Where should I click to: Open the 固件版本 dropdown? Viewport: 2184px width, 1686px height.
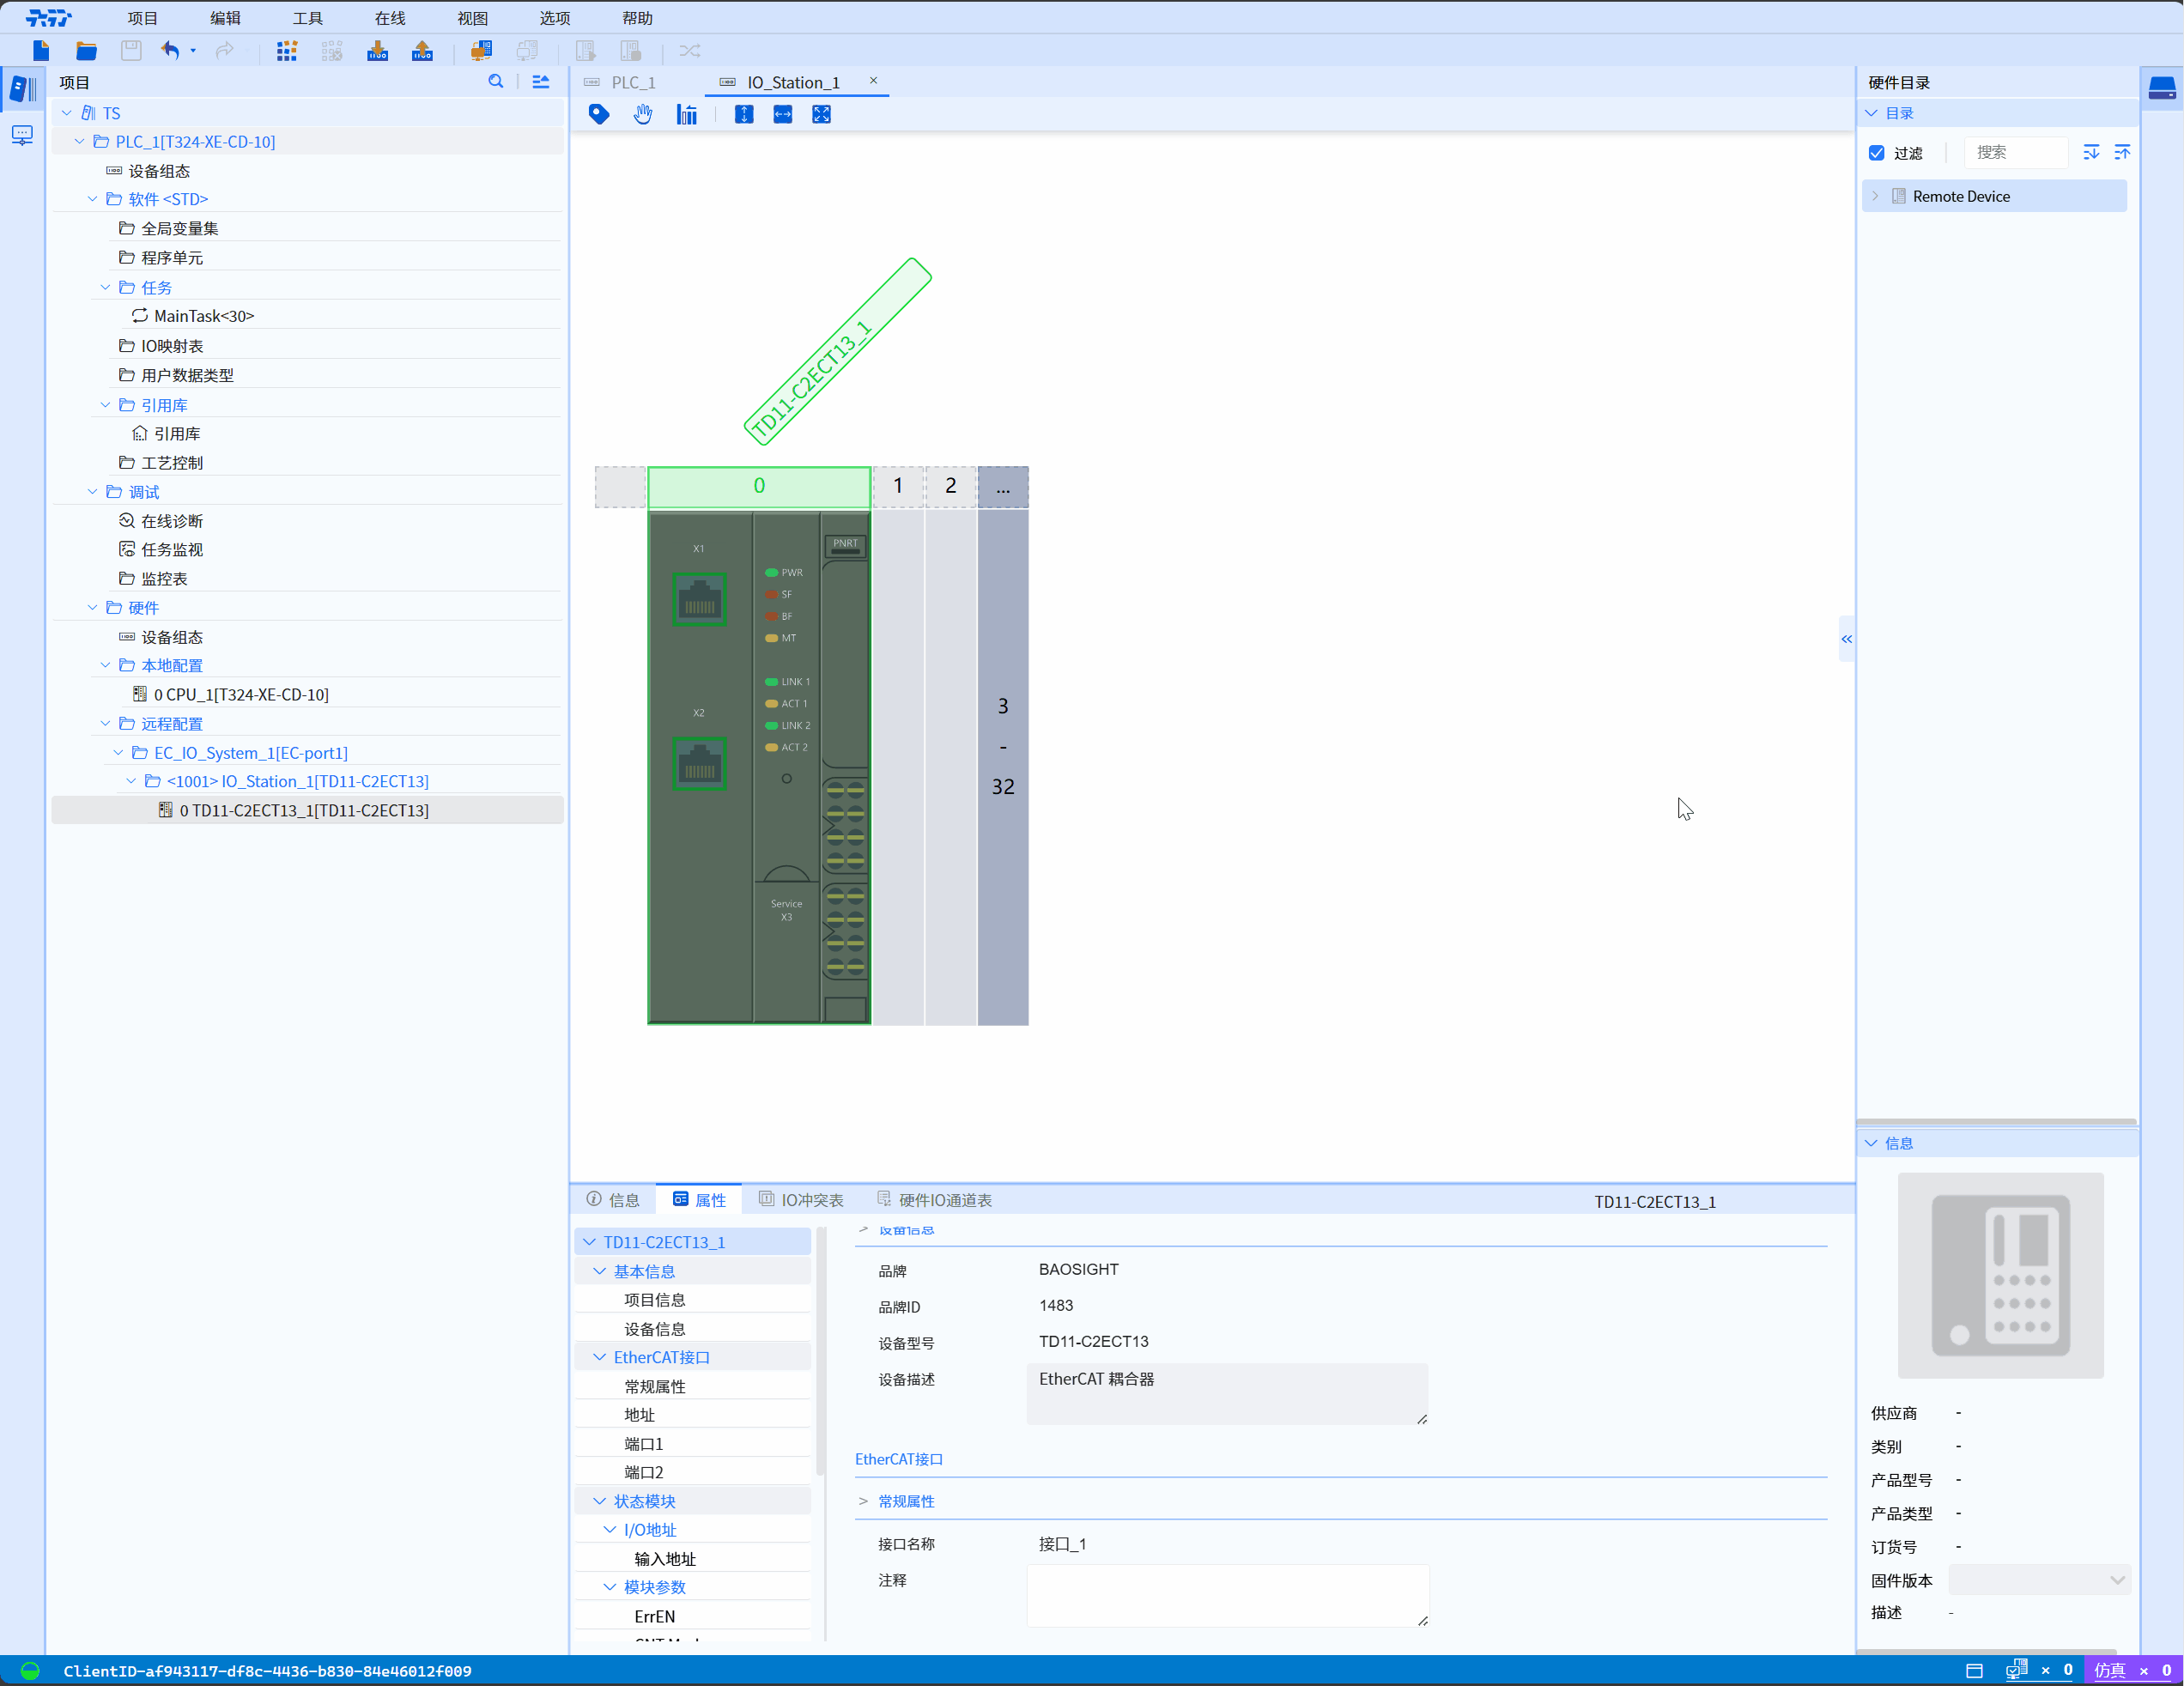(x=2039, y=1580)
